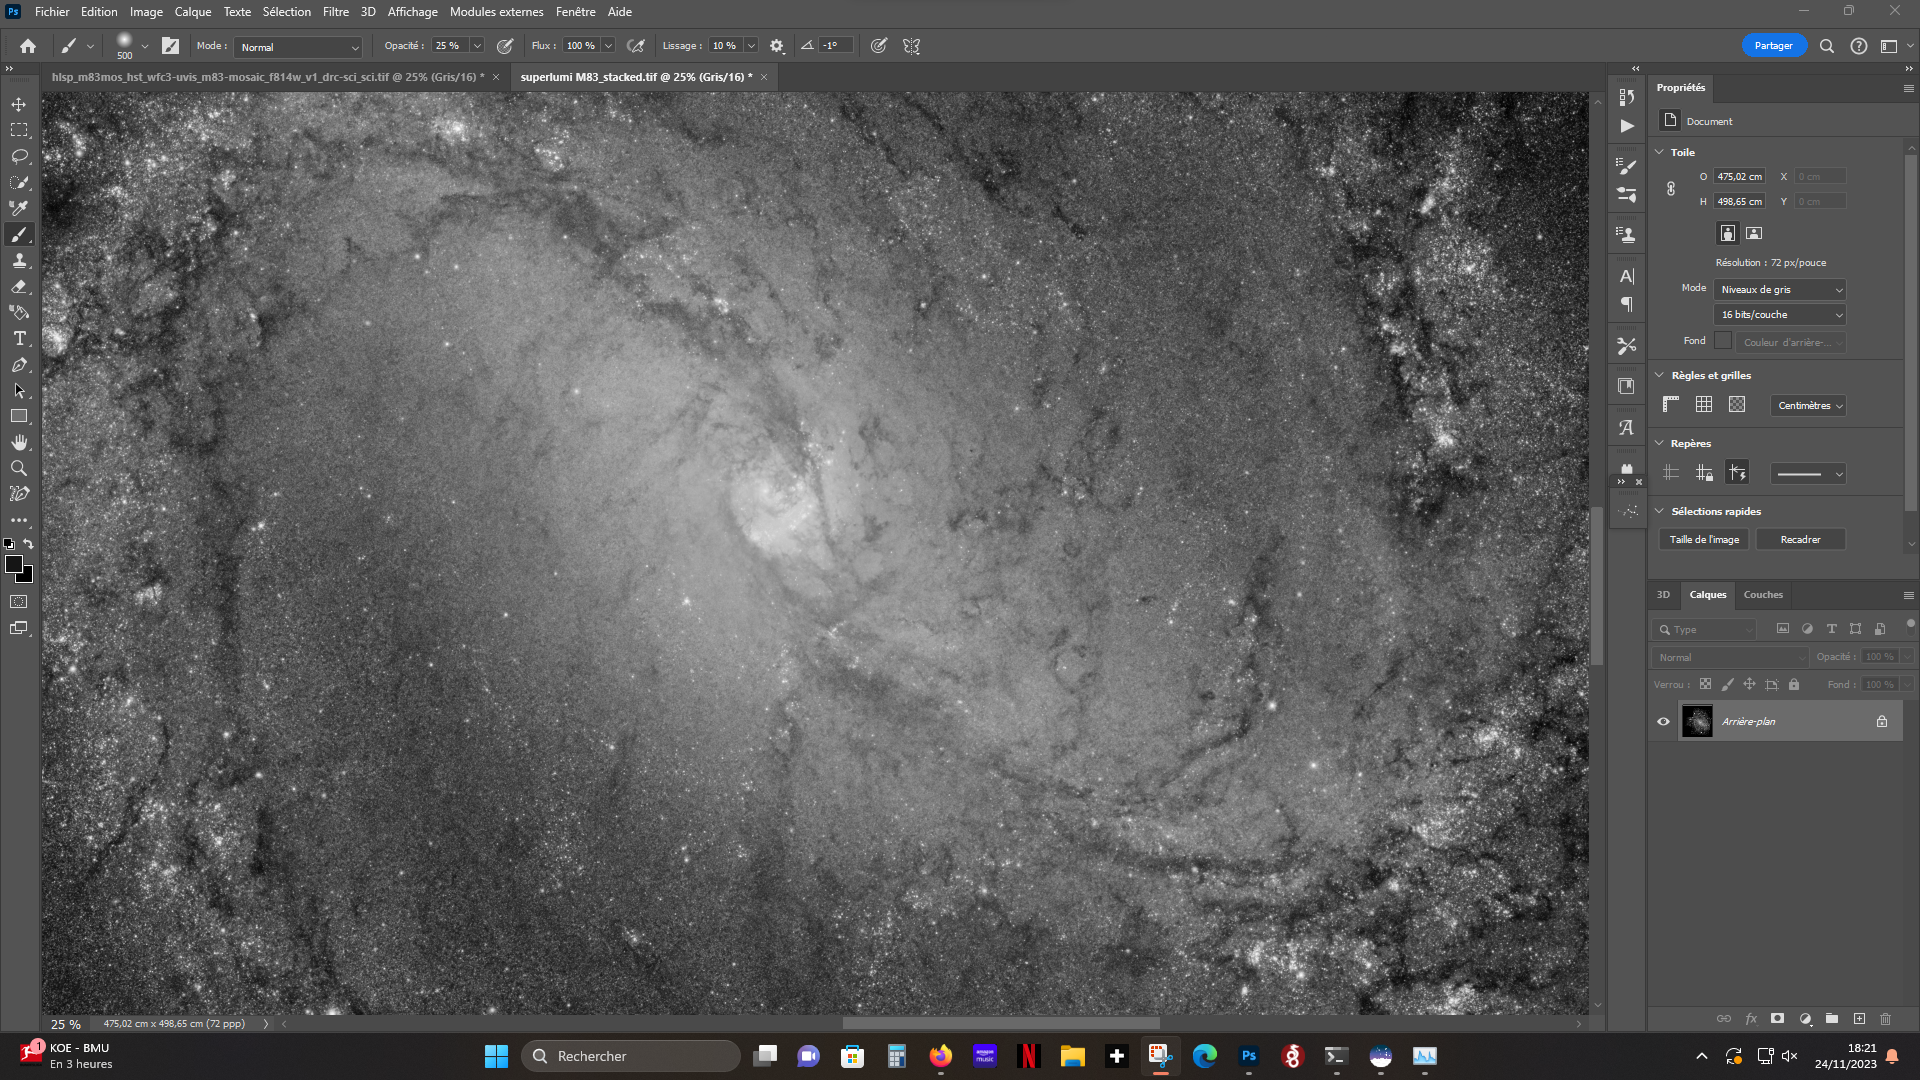This screenshot has width=1920, height=1080.
Task: Collapse the Repères section
Action: click(1660, 443)
